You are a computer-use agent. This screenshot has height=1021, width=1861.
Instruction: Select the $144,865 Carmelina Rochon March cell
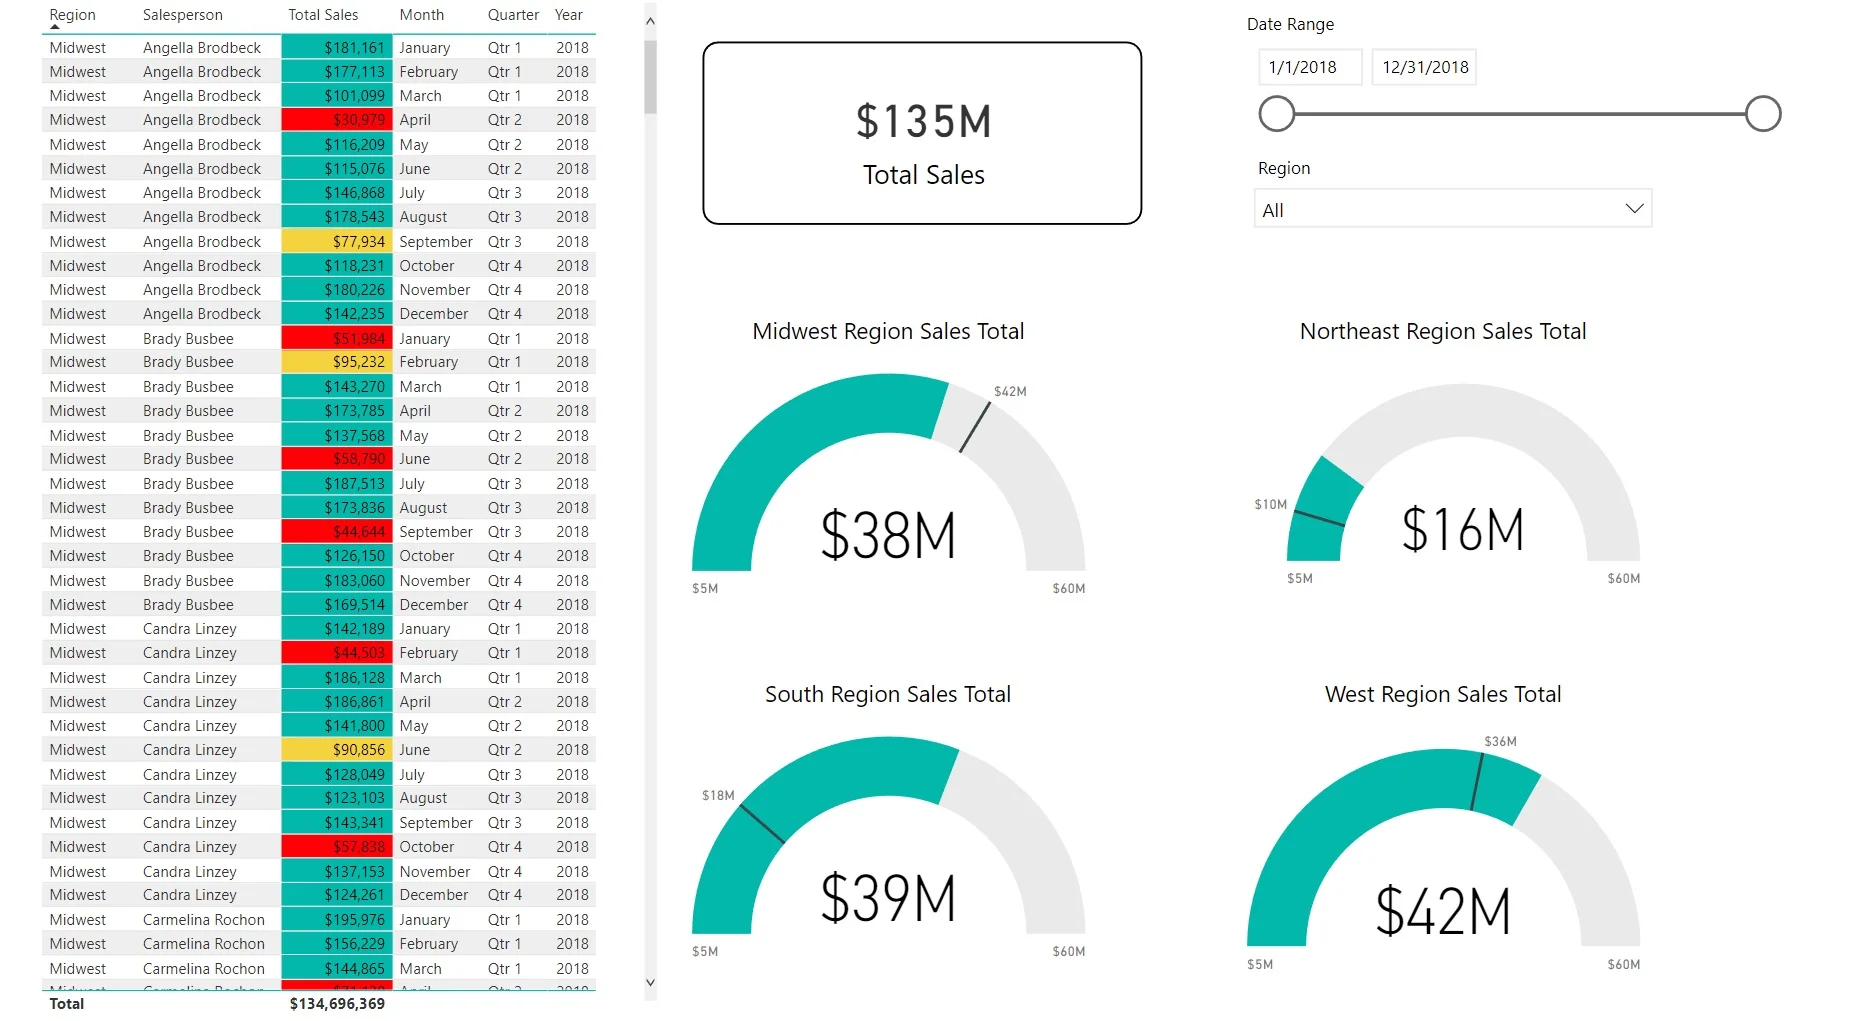pos(337,968)
